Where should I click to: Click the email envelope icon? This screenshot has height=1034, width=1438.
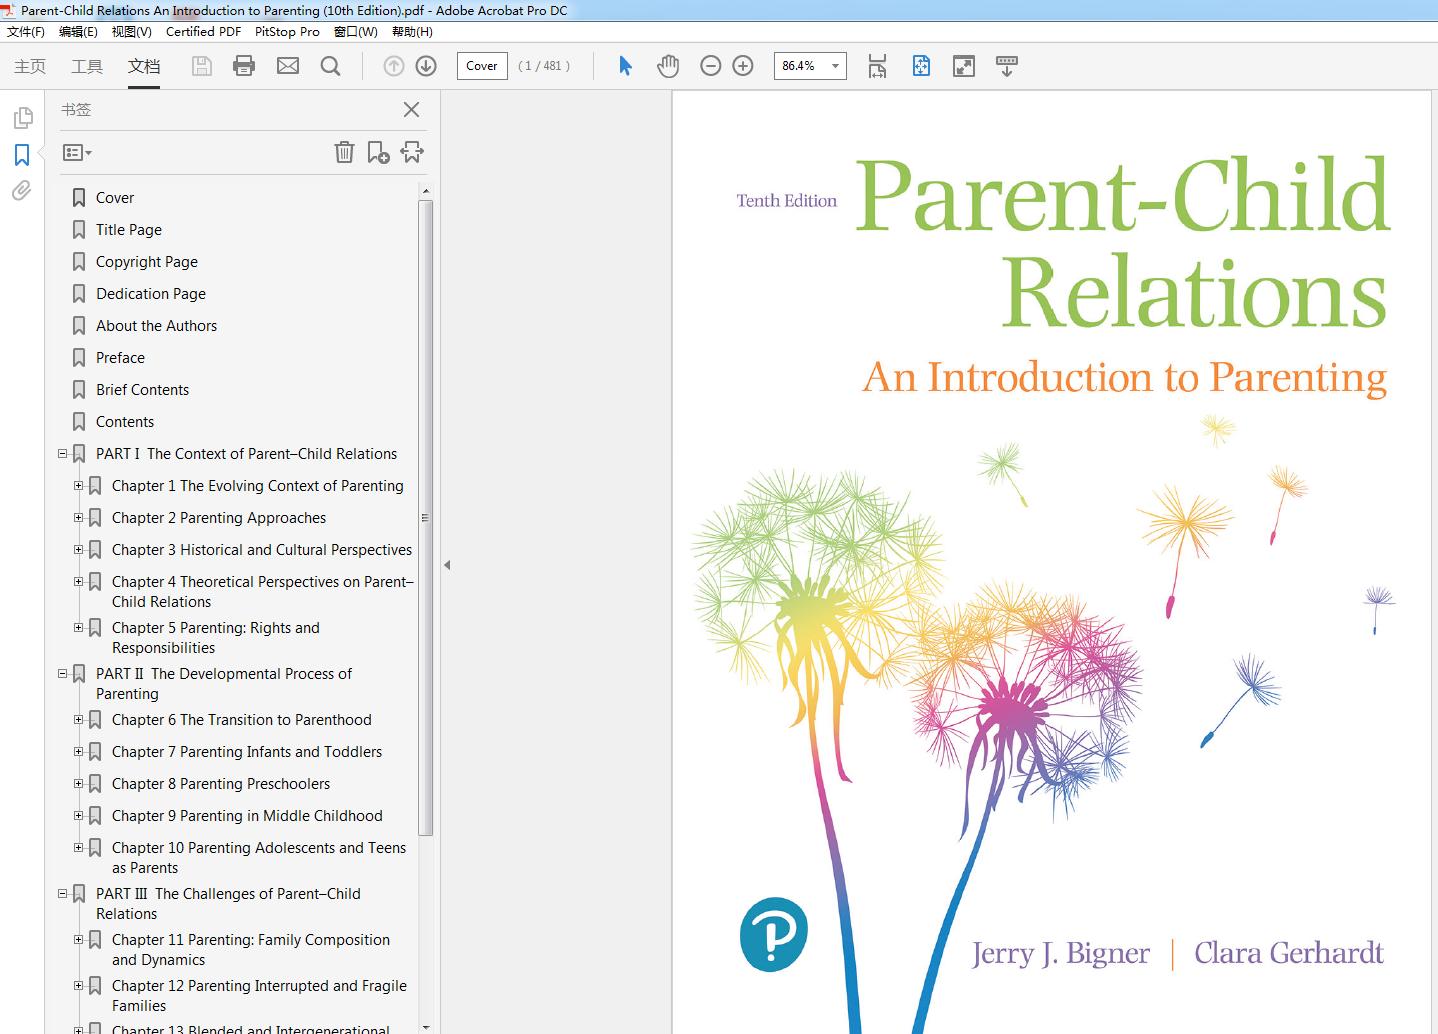[x=288, y=66]
